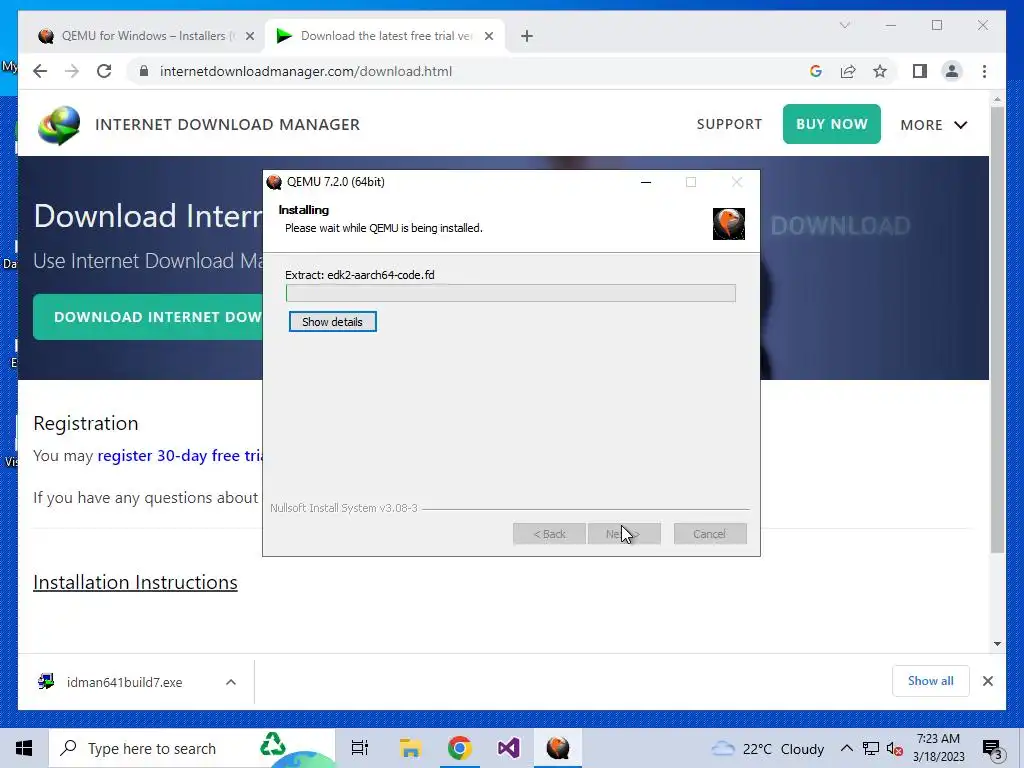The image size is (1024, 768).
Task: Reload the current page
Action: click(104, 71)
